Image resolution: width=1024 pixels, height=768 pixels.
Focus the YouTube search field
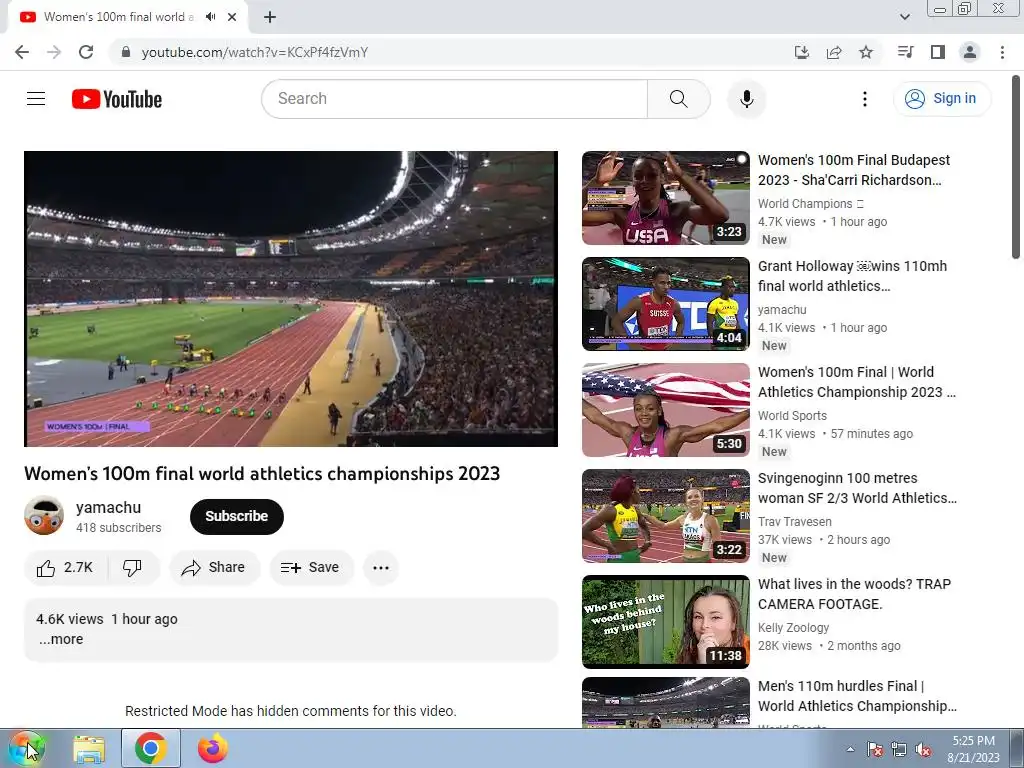pyautogui.click(x=455, y=99)
